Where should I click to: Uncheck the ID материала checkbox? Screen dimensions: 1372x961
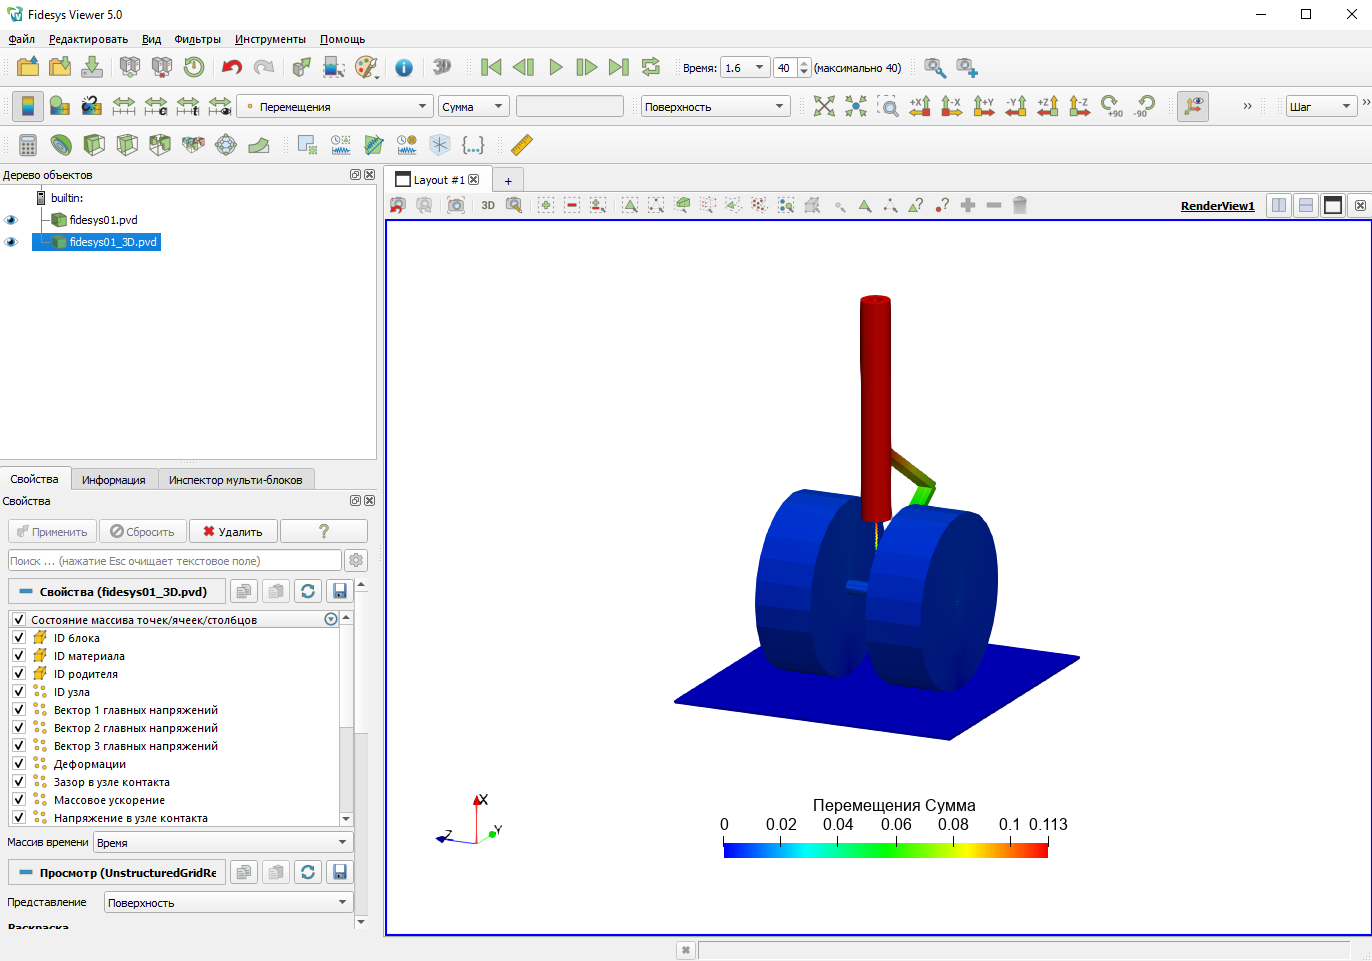point(18,655)
